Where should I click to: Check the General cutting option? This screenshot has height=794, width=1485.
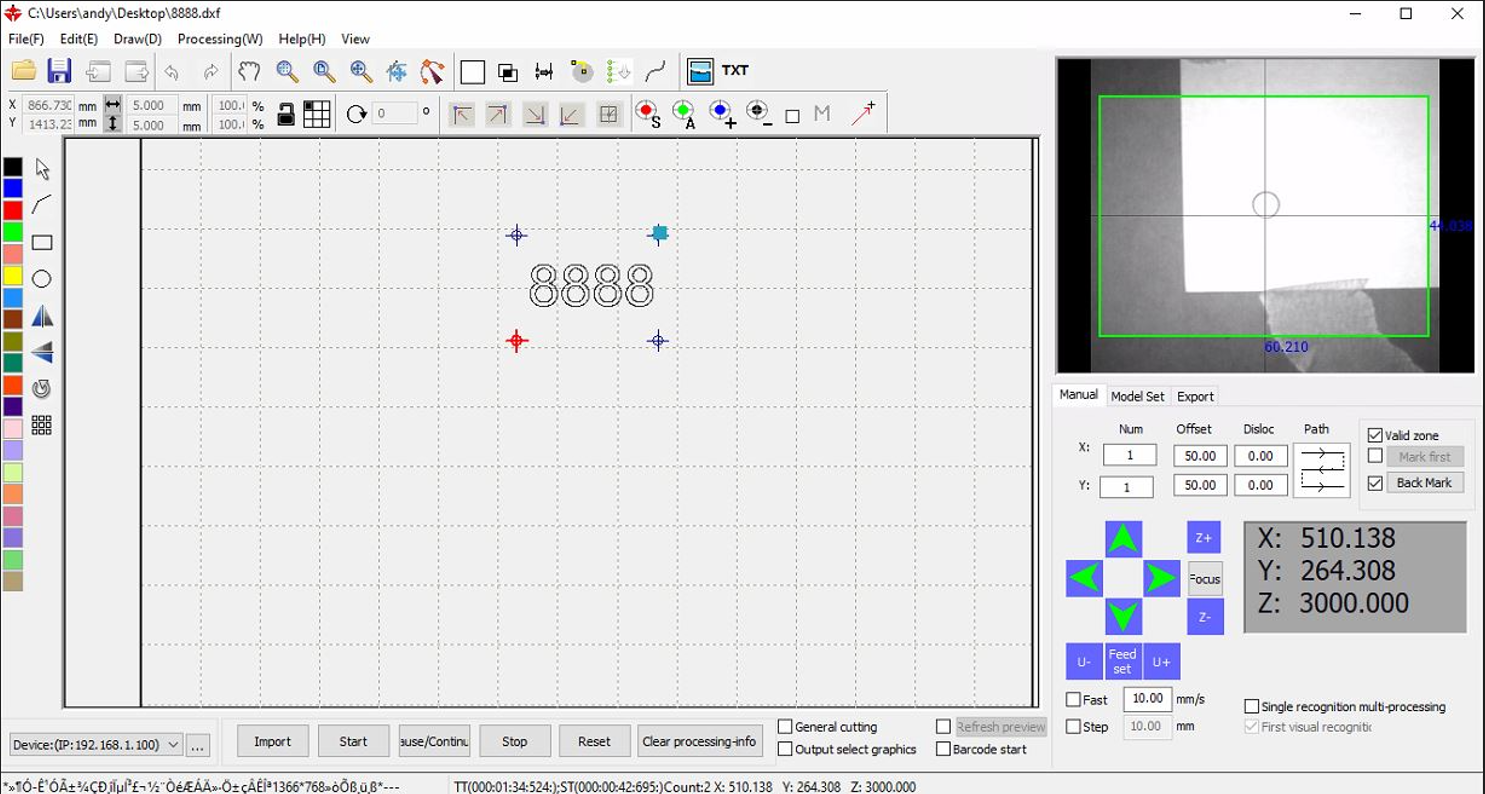(785, 727)
